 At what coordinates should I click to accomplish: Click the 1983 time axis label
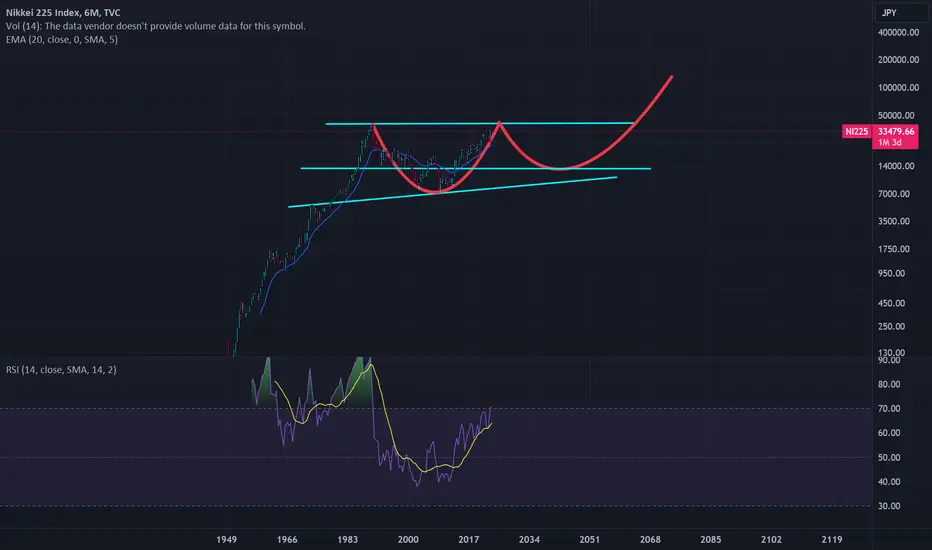[348, 539]
